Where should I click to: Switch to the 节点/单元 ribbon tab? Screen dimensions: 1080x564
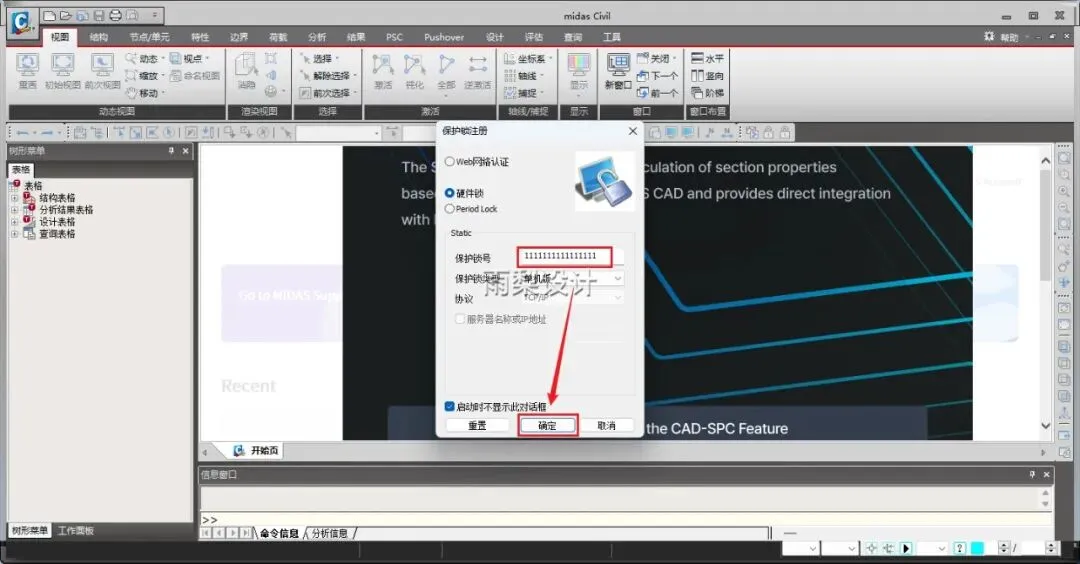coord(149,37)
